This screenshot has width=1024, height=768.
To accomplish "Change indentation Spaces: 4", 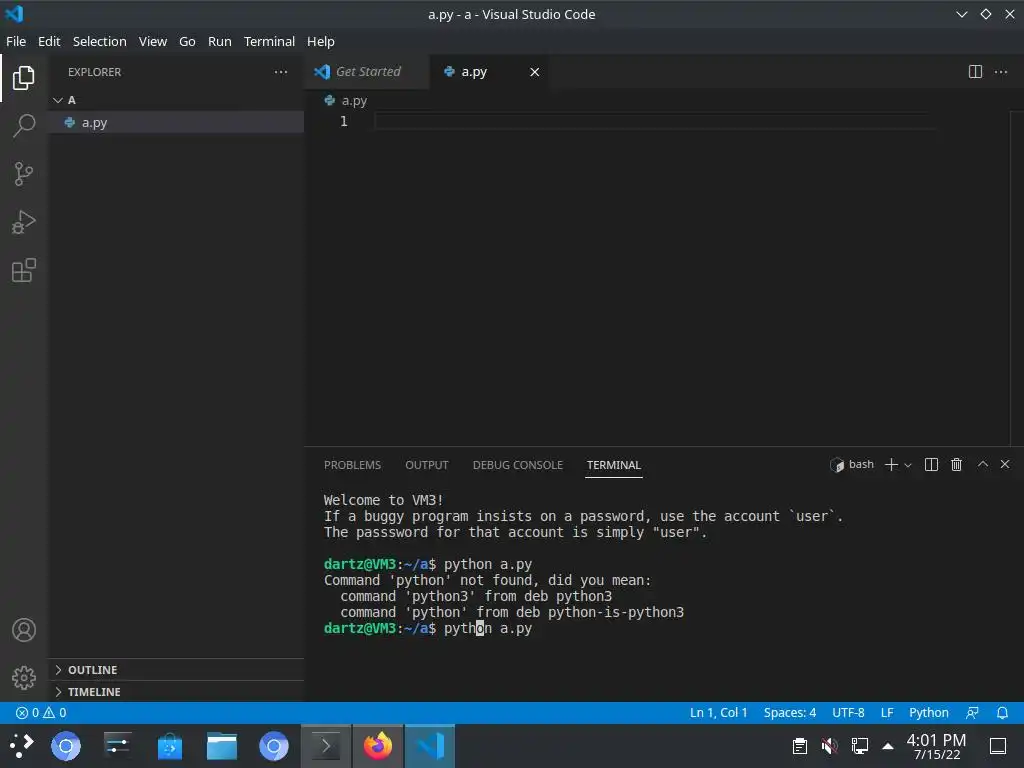I will click(790, 712).
